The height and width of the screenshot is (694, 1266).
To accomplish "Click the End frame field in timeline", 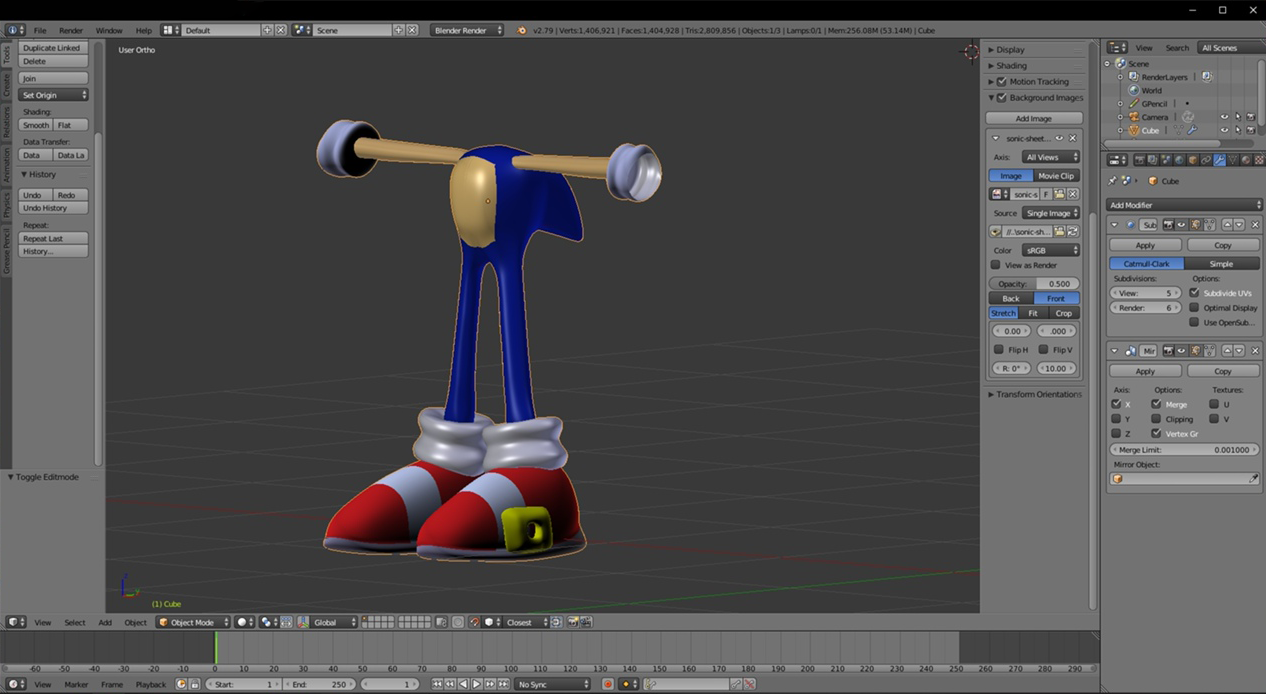I will click(x=317, y=684).
